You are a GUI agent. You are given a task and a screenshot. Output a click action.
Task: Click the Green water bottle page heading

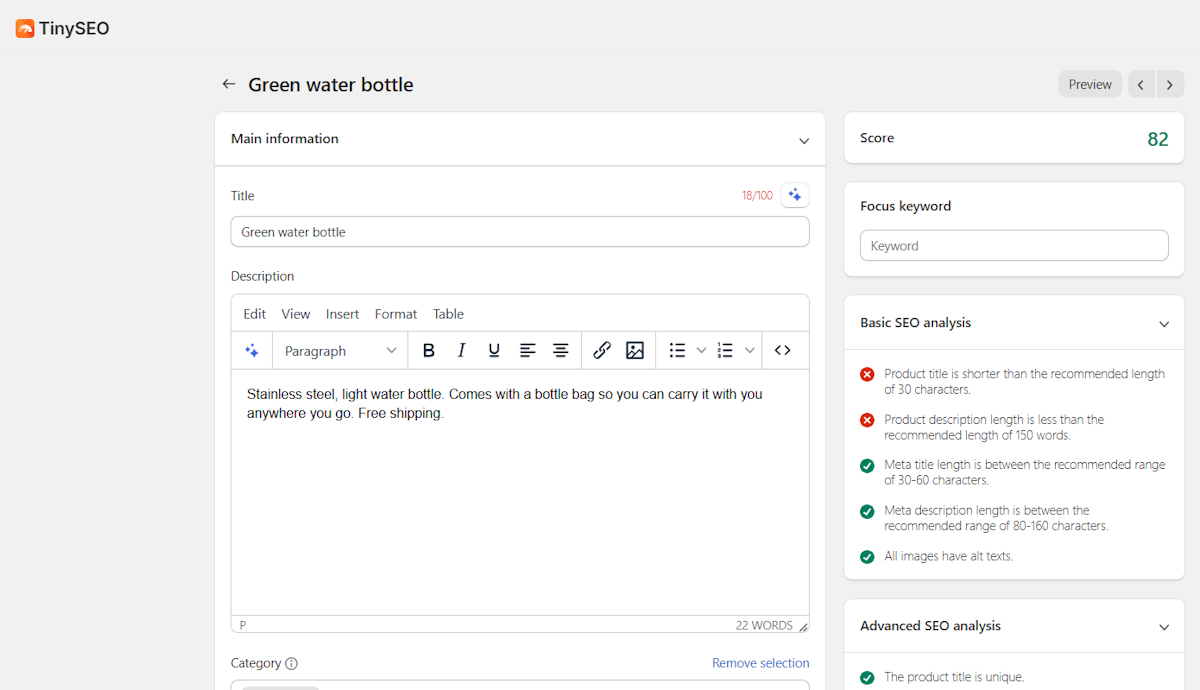tap(331, 85)
